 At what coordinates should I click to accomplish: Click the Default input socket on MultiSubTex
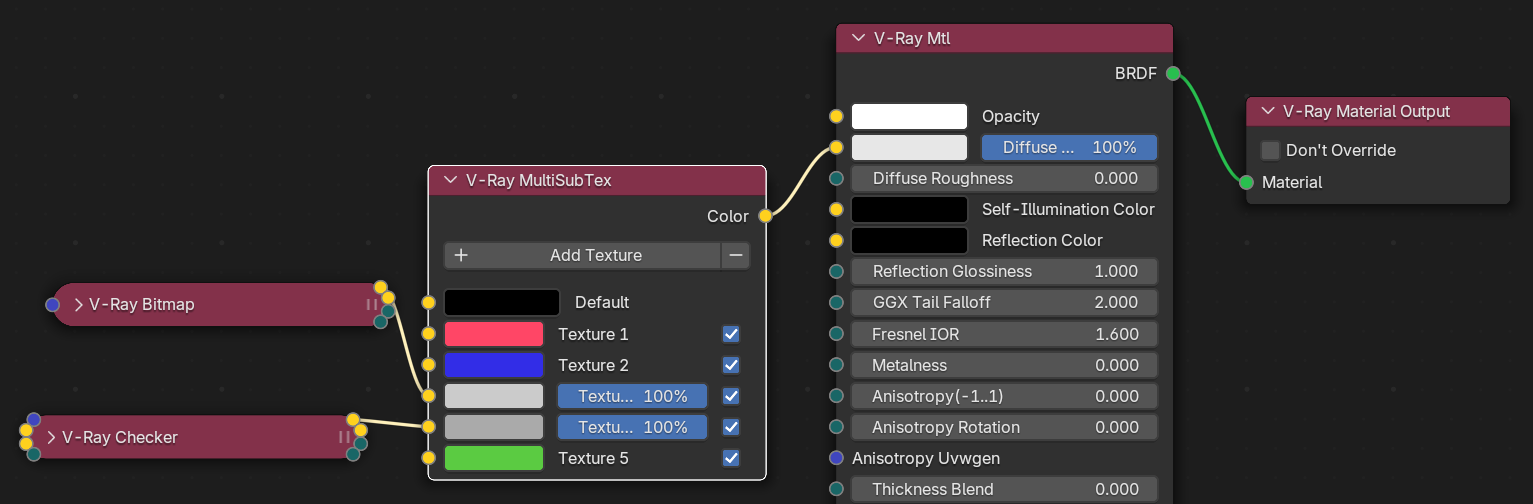click(x=429, y=302)
